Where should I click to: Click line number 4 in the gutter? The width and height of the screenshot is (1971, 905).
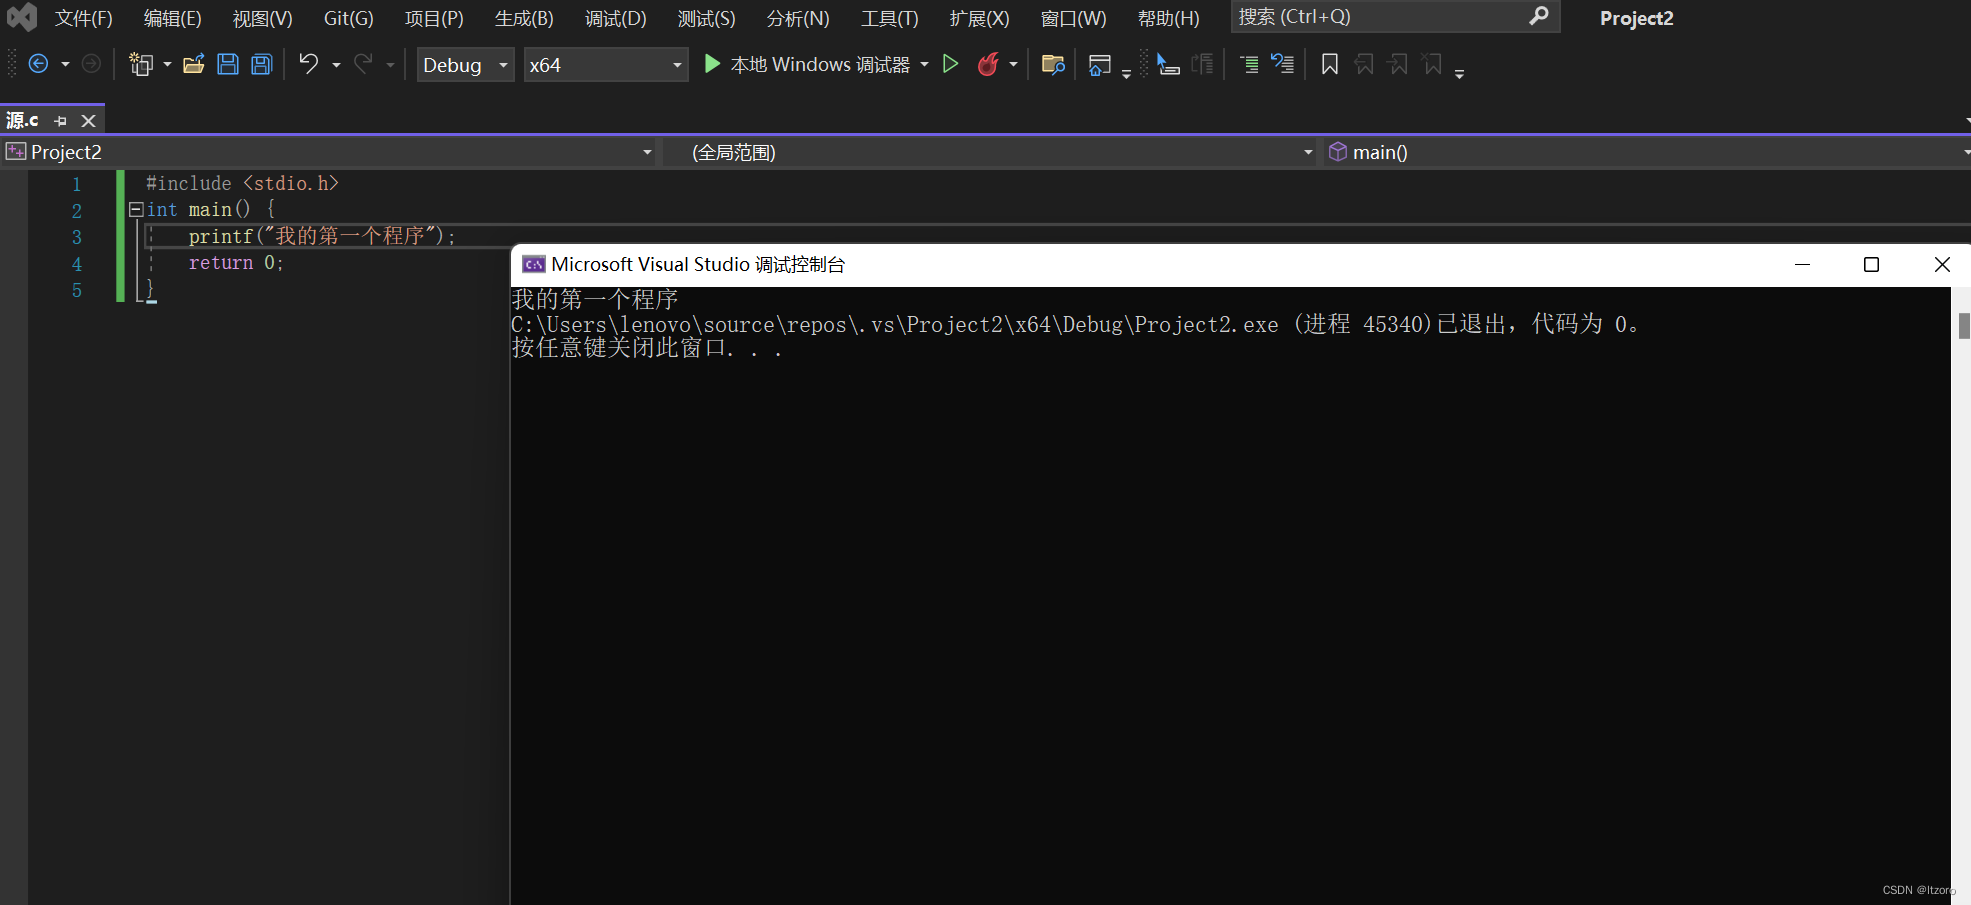(77, 264)
